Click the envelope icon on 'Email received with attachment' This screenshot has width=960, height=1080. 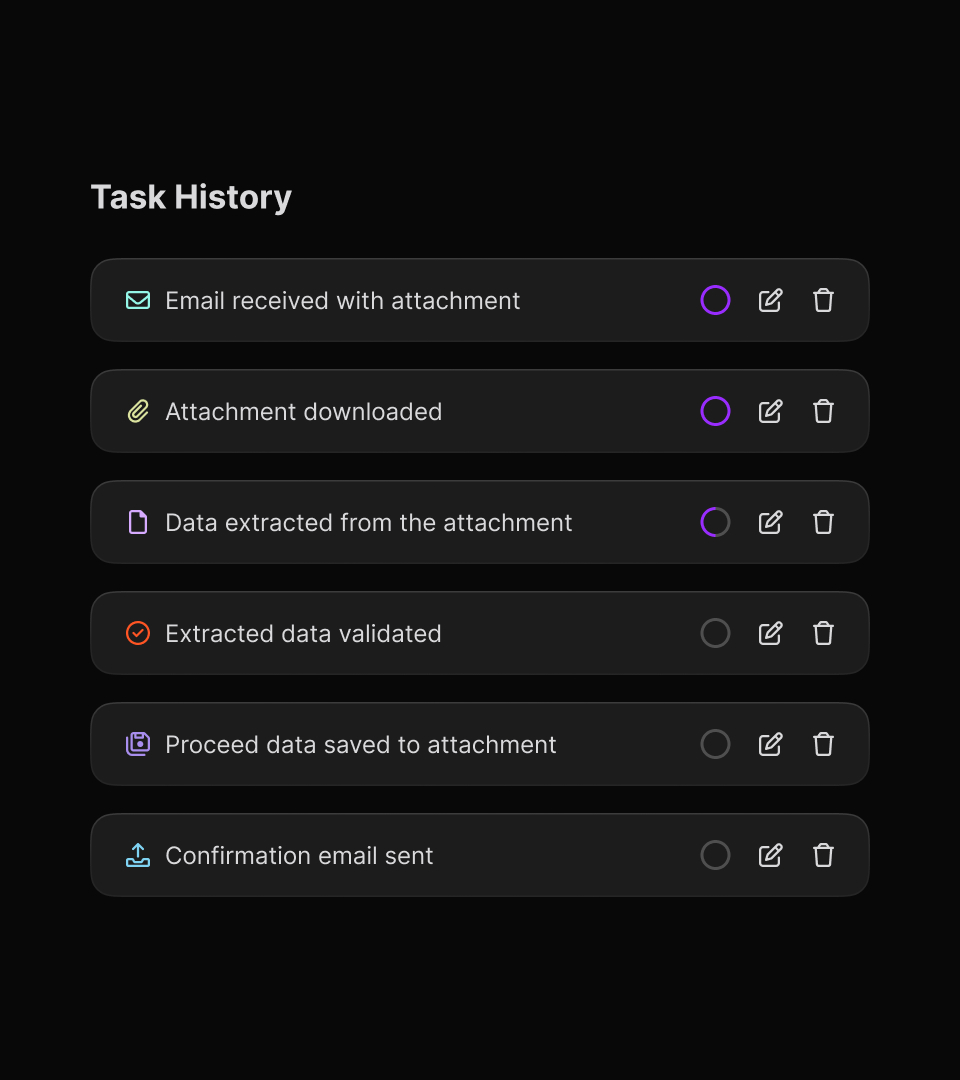[137, 300]
